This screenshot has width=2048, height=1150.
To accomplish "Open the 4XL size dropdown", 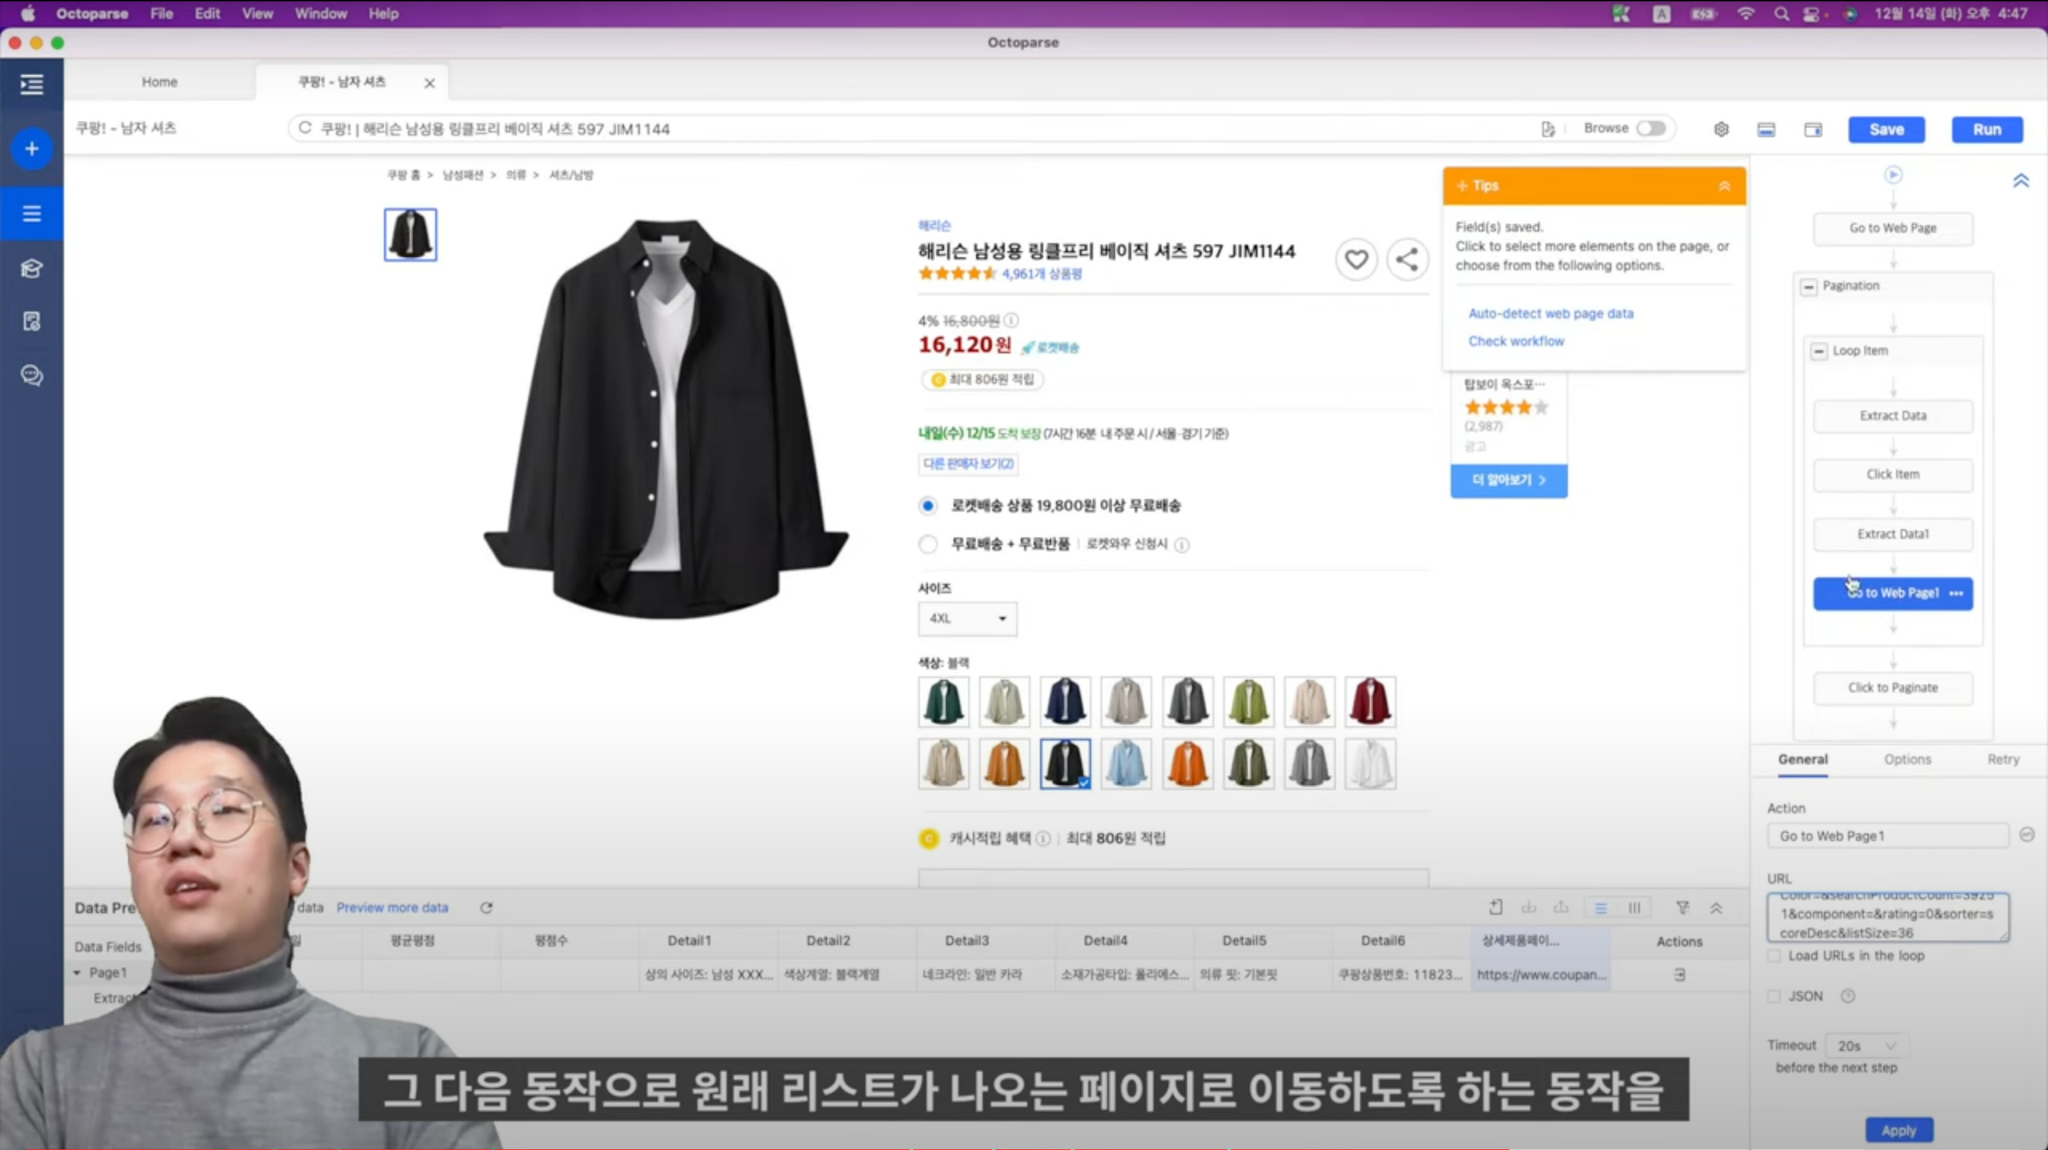I will coord(967,619).
